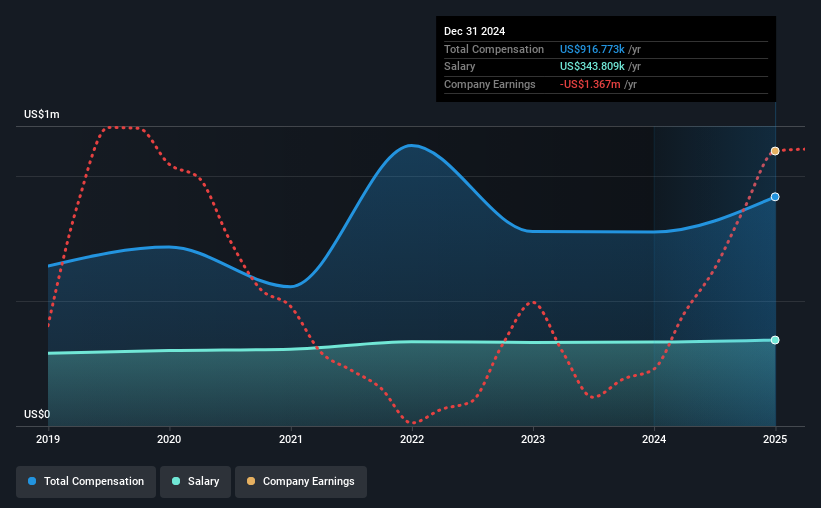Toggle the Salary legend button
Image resolution: width=821 pixels, height=508 pixels.
195,481
